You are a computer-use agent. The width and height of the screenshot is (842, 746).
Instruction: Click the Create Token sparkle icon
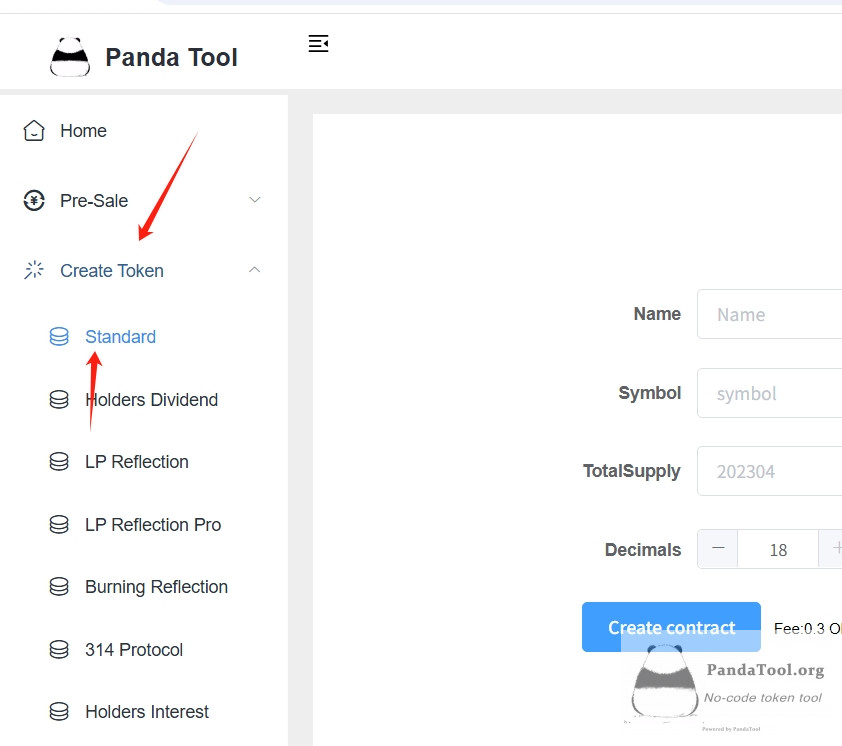(x=34, y=270)
